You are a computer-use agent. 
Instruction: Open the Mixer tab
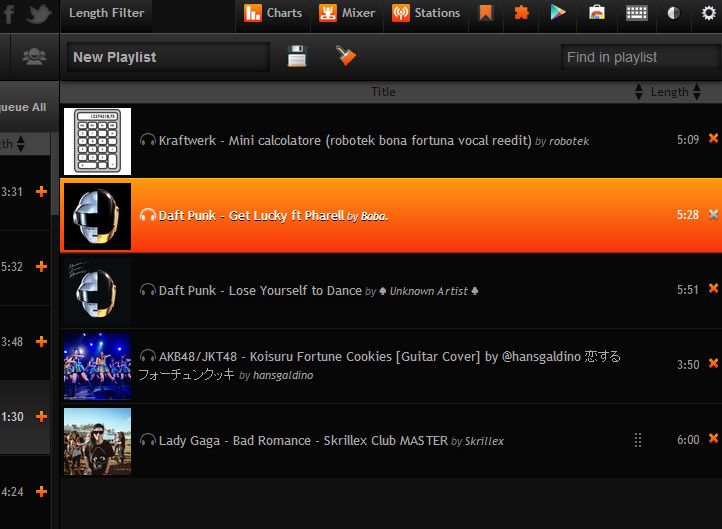(347, 13)
